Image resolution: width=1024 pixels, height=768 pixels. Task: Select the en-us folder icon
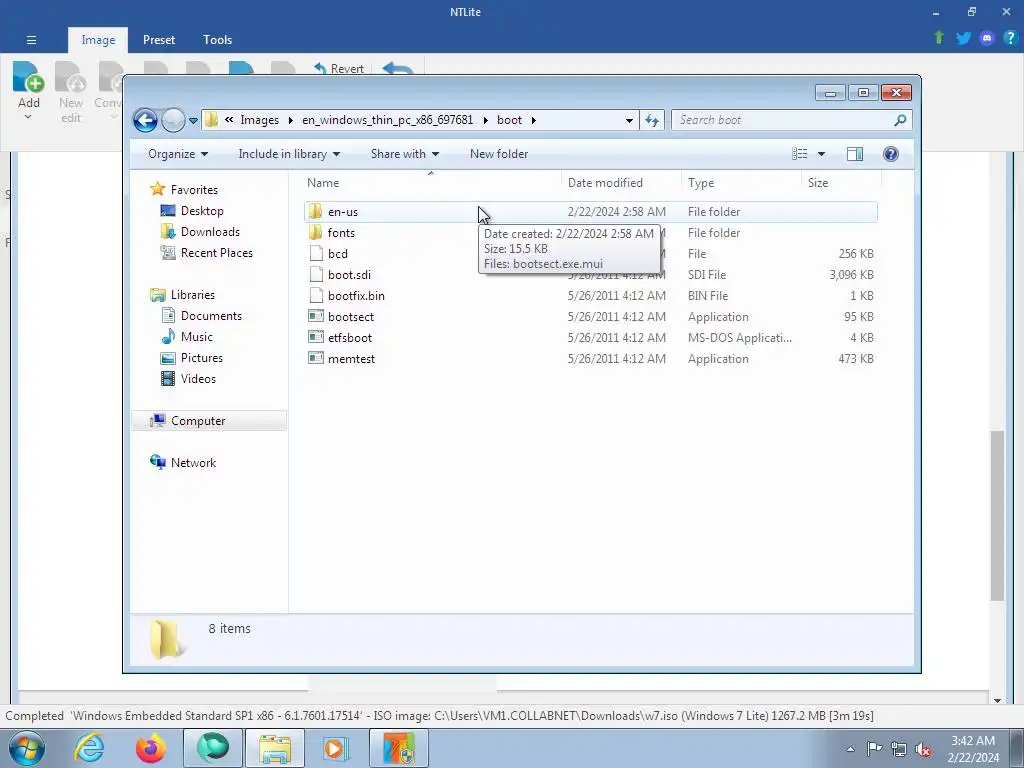pyautogui.click(x=315, y=212)
